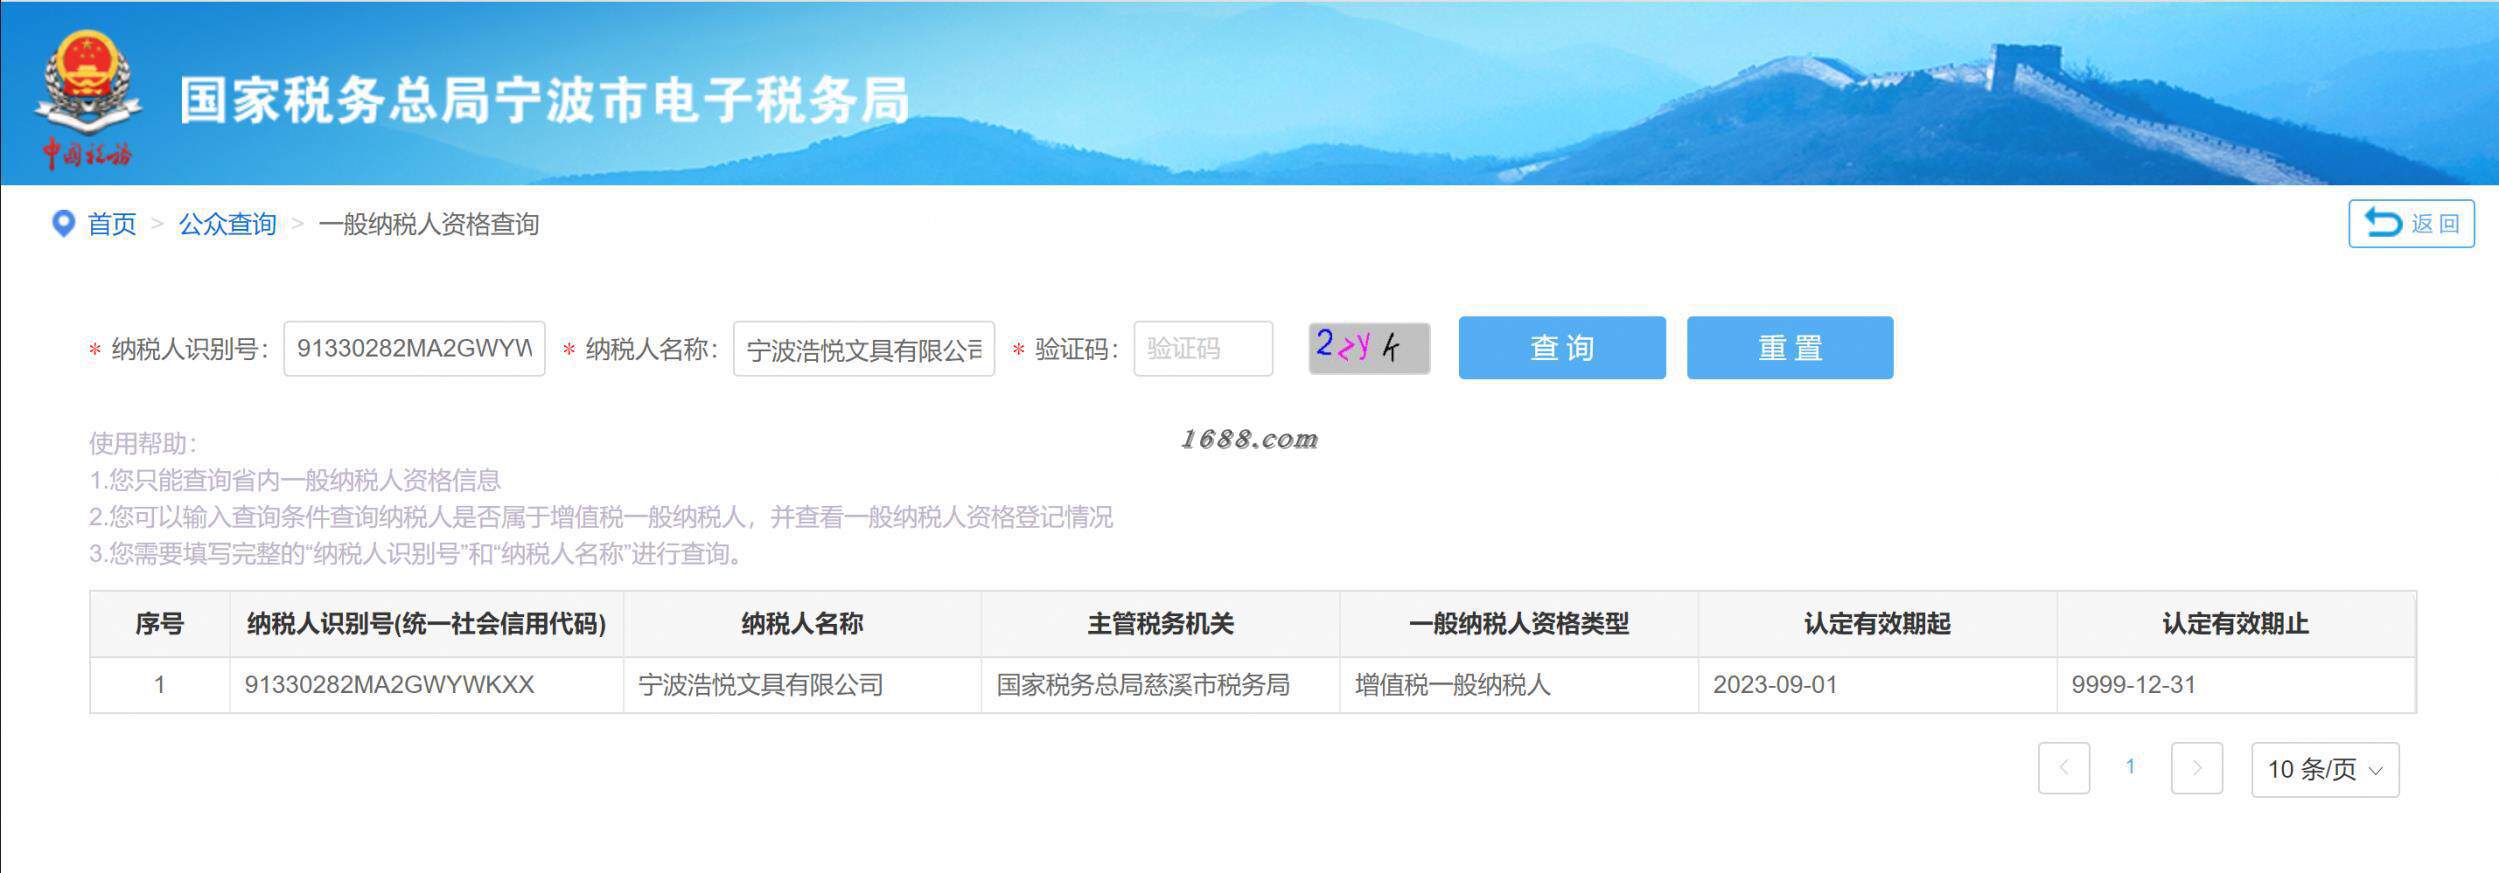
Task: Refresh the captcha verification image
Action: tap(1369, 348)
